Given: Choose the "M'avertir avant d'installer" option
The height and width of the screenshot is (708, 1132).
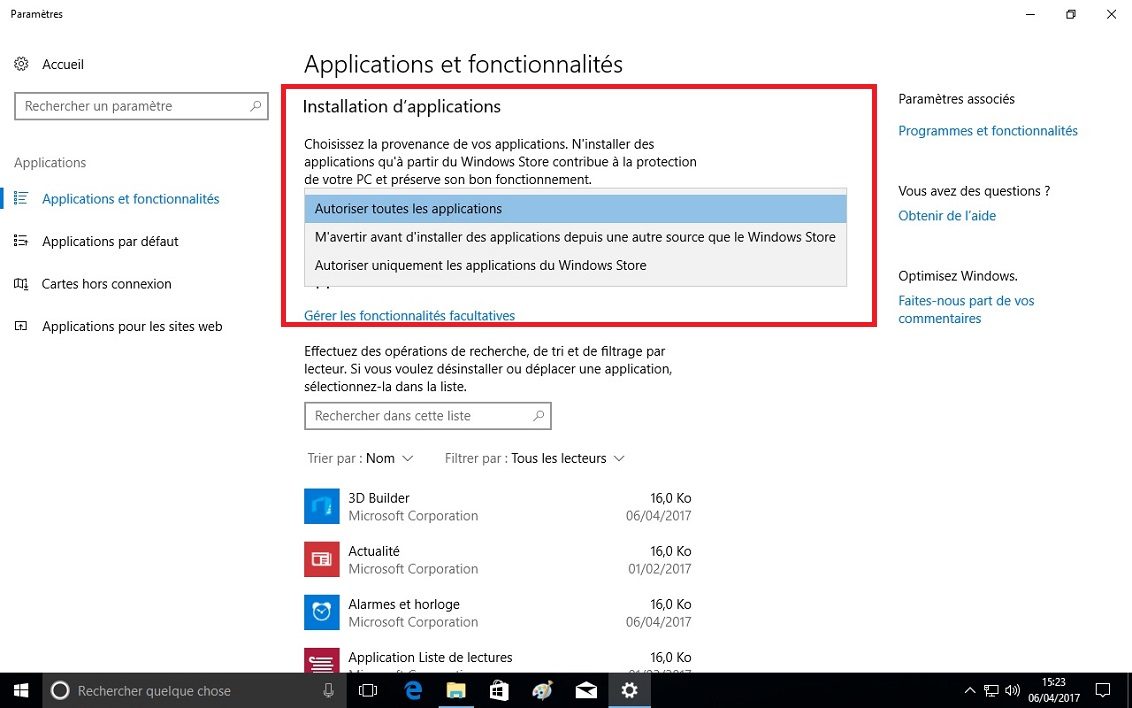Looking at the screenshot, I should (575, 237).
